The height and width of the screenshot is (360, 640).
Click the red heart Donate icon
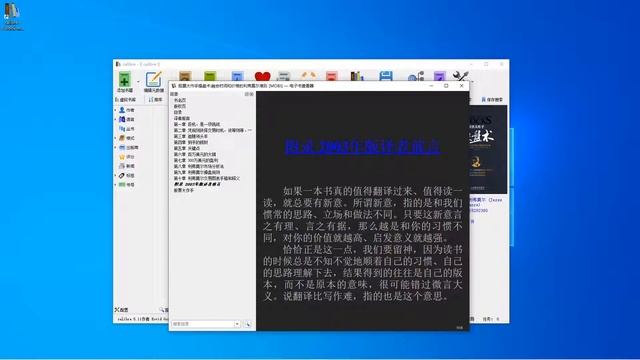click(x=262, y=76)
